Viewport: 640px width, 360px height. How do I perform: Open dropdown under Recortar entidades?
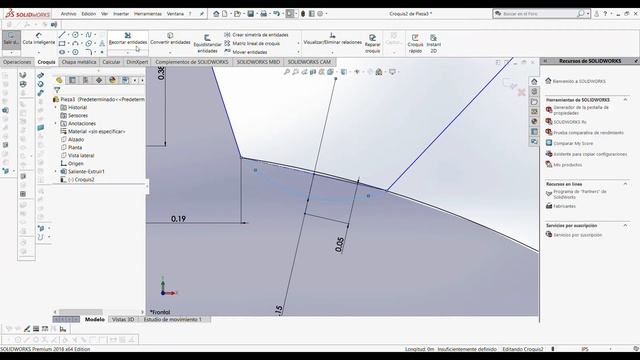point(128,52)
